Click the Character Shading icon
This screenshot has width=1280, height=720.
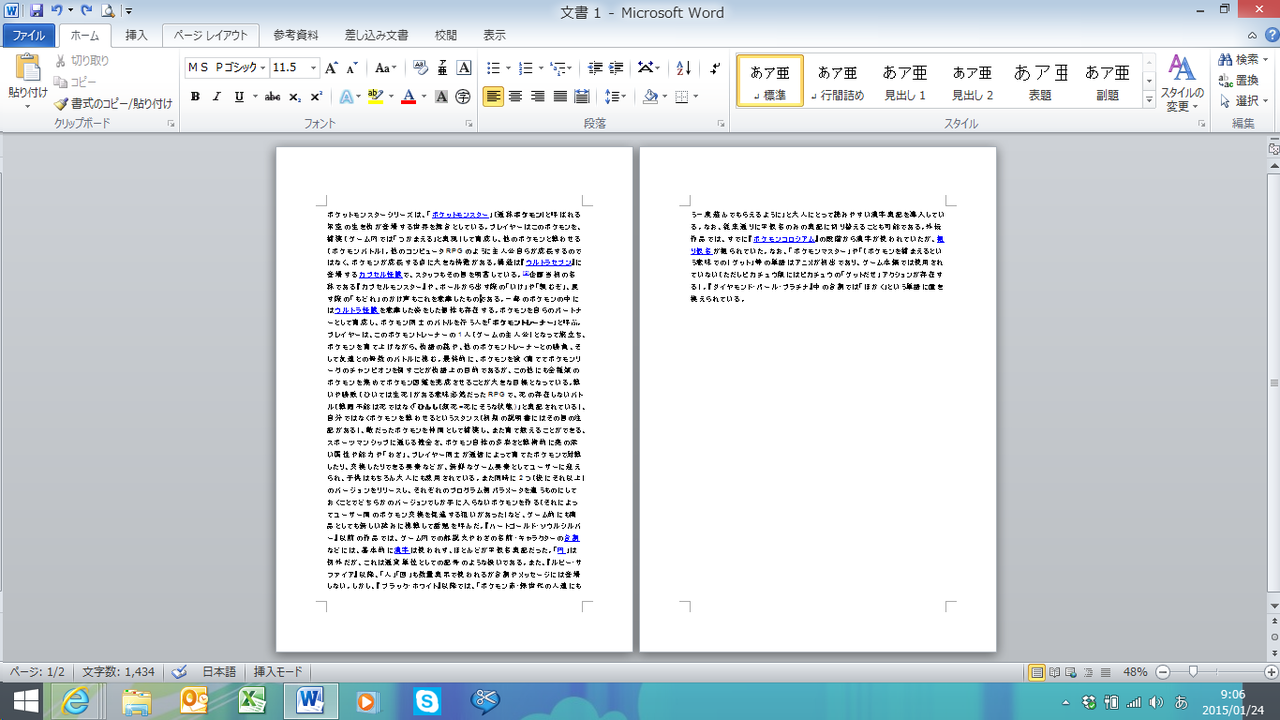[441, 97]
